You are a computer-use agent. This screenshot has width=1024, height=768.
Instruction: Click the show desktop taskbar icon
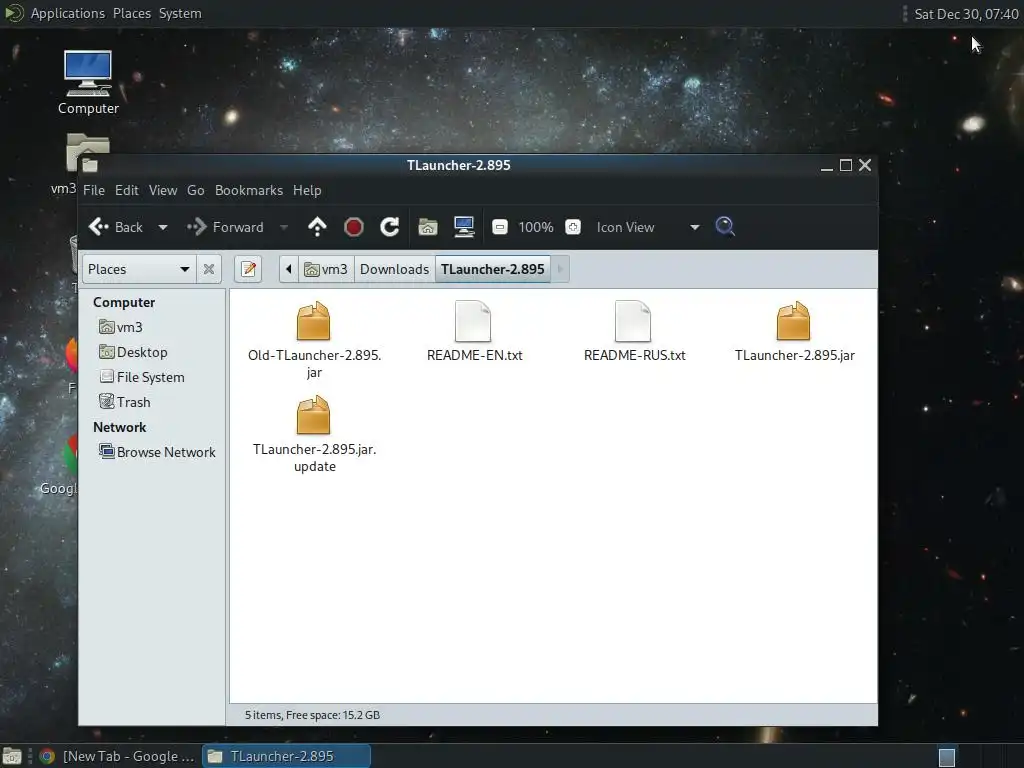pyautogui.click(x=12, y=756)
